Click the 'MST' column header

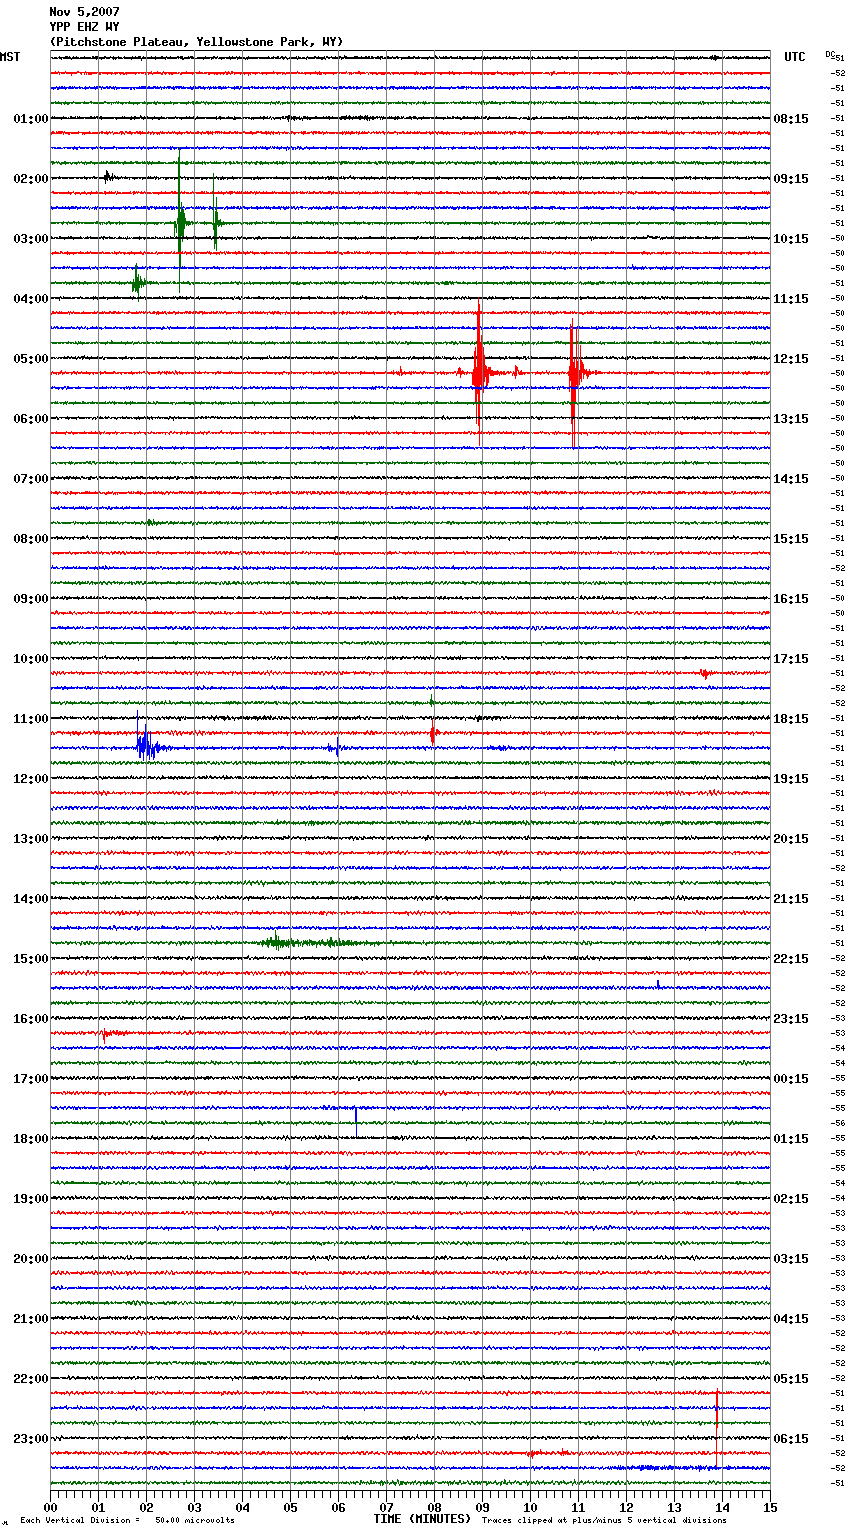pos(10,57)
